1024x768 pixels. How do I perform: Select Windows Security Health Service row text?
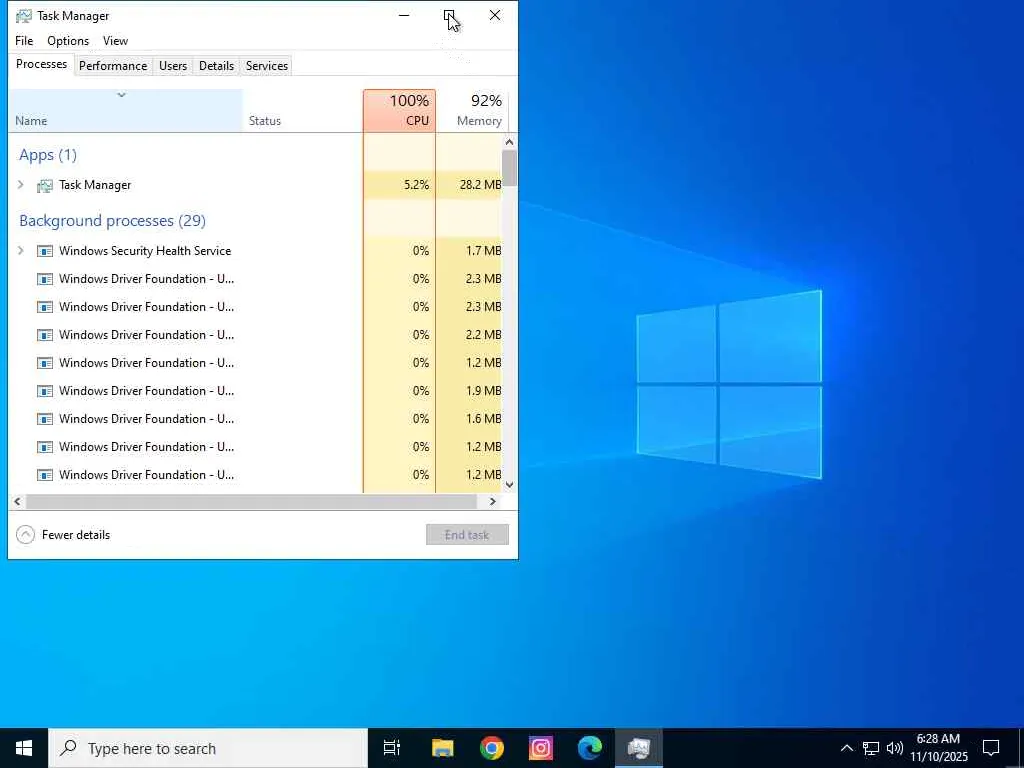[145, 251]
